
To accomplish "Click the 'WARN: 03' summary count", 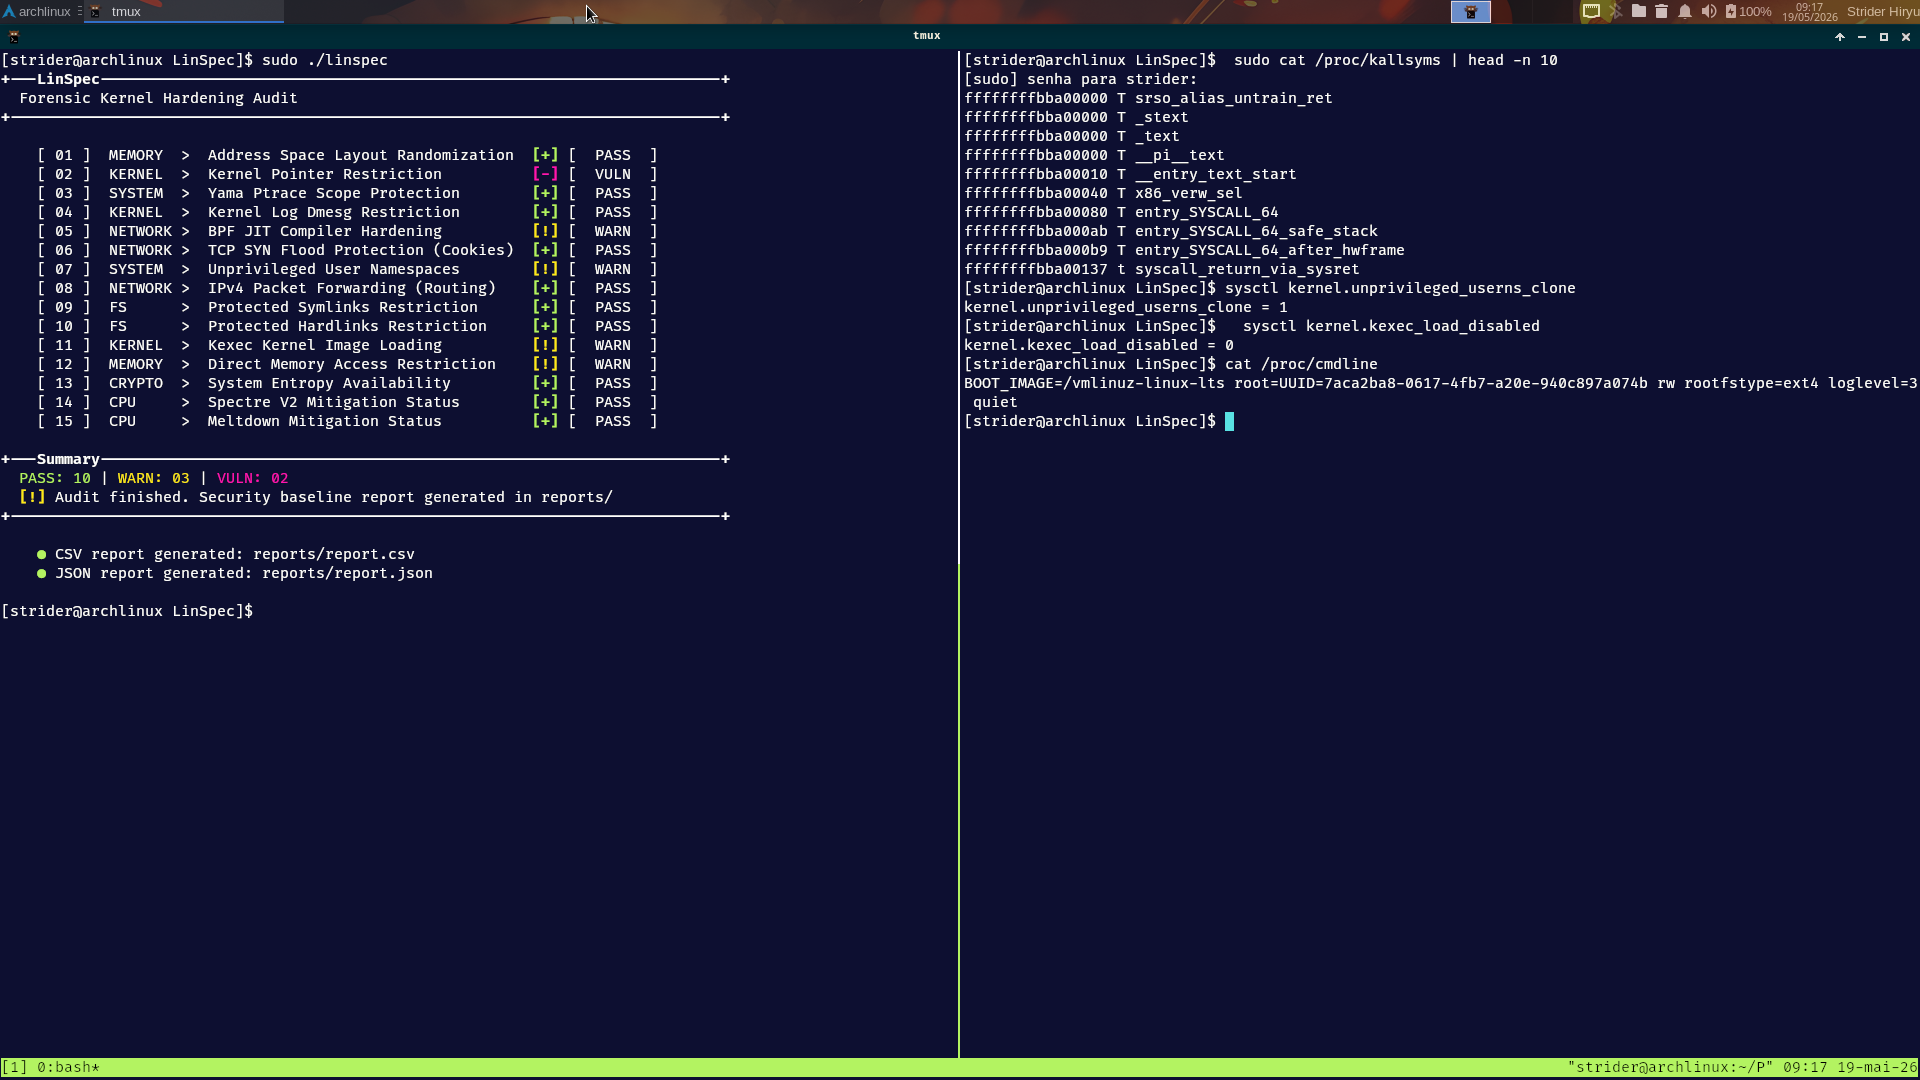I will coord(153,478).
